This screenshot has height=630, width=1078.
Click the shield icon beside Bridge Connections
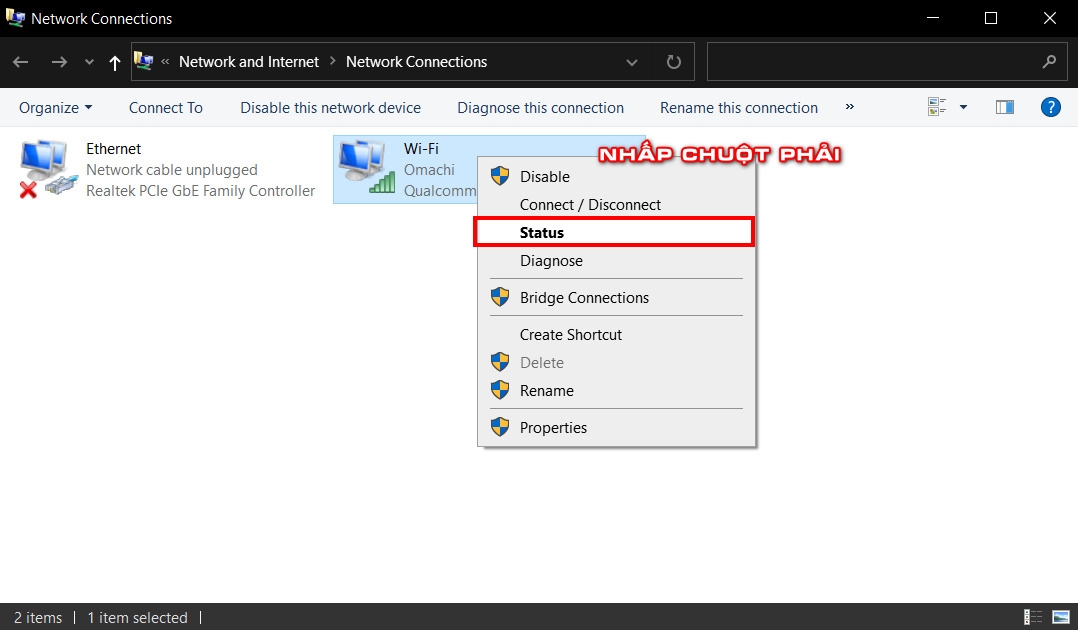tap(500, 297)
